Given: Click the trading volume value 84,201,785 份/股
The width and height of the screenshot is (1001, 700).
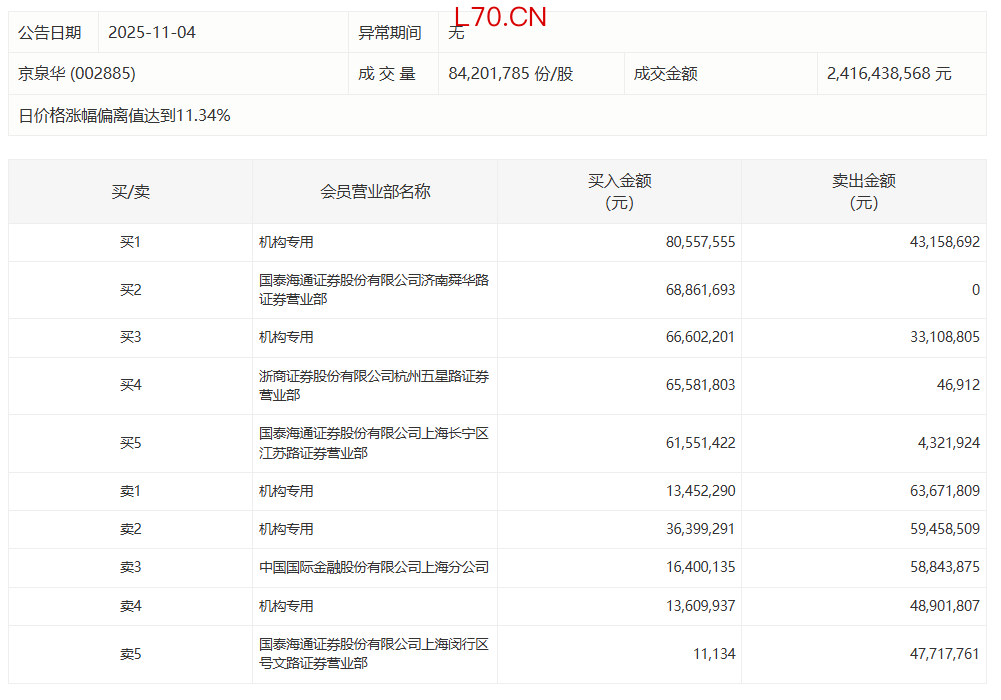Looking at the screenshot, I should point(511,74).
